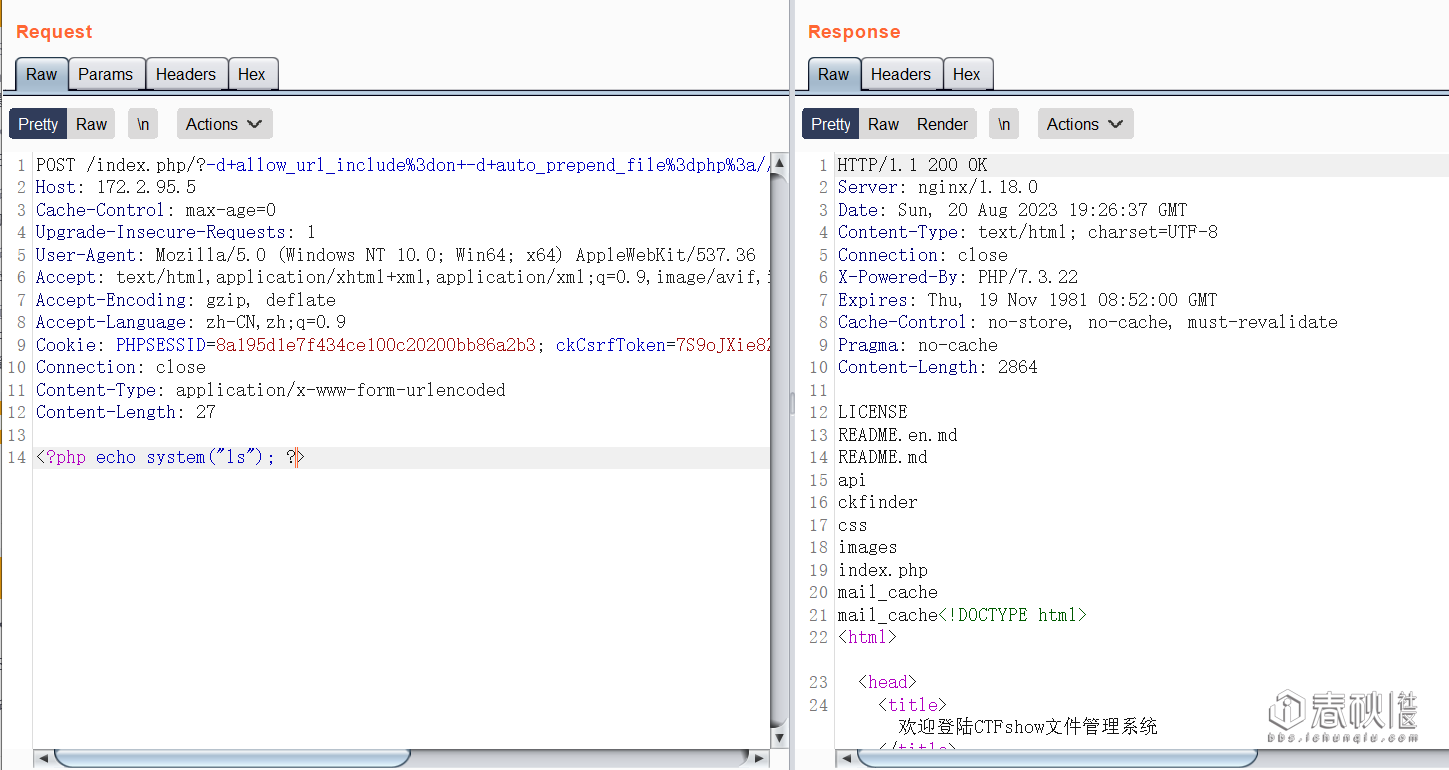Click the HTTP/1.1 200 OK status line
This screenshot has width=1449, height=770.
click(x=913, y=165)
